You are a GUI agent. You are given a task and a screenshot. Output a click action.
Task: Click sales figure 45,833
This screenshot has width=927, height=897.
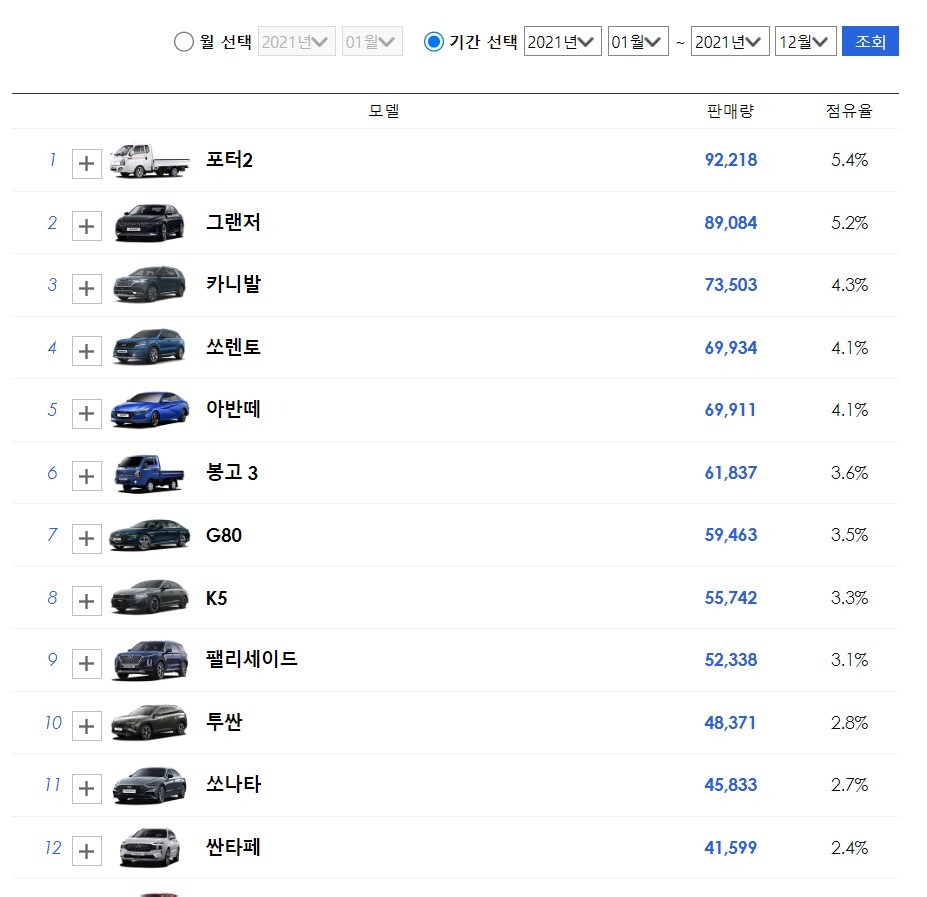pyautogui.click(x=731, y=785)
